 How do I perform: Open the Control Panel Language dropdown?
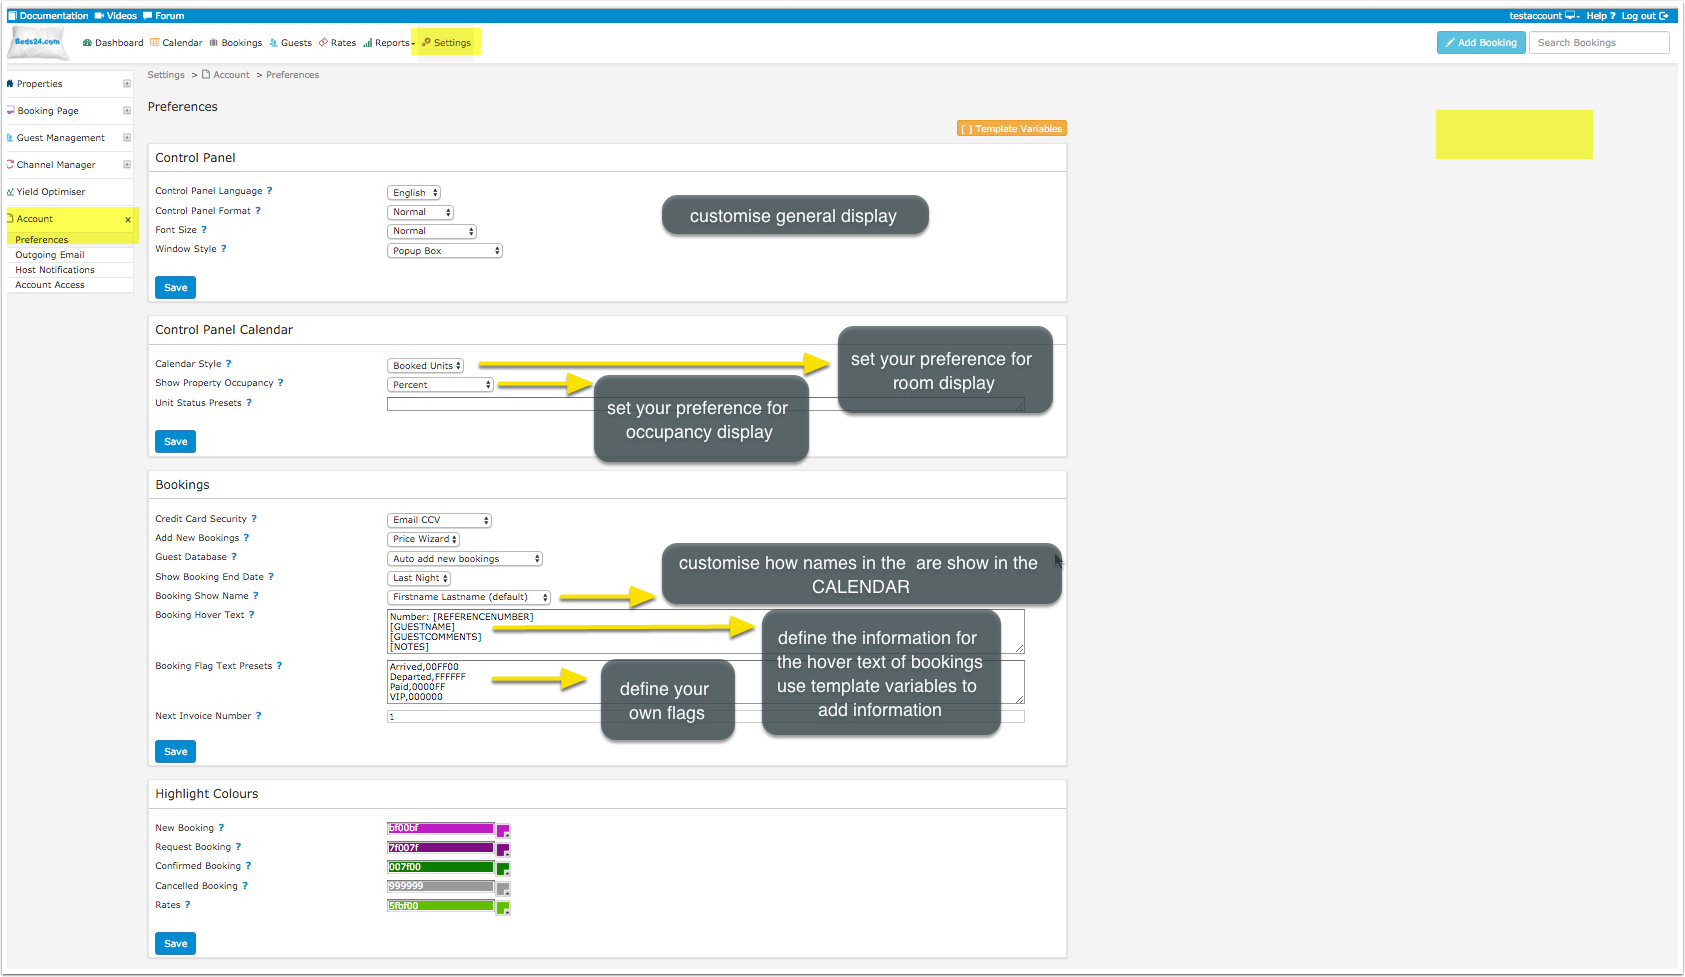pyautogui.click(x=414, y=193)
